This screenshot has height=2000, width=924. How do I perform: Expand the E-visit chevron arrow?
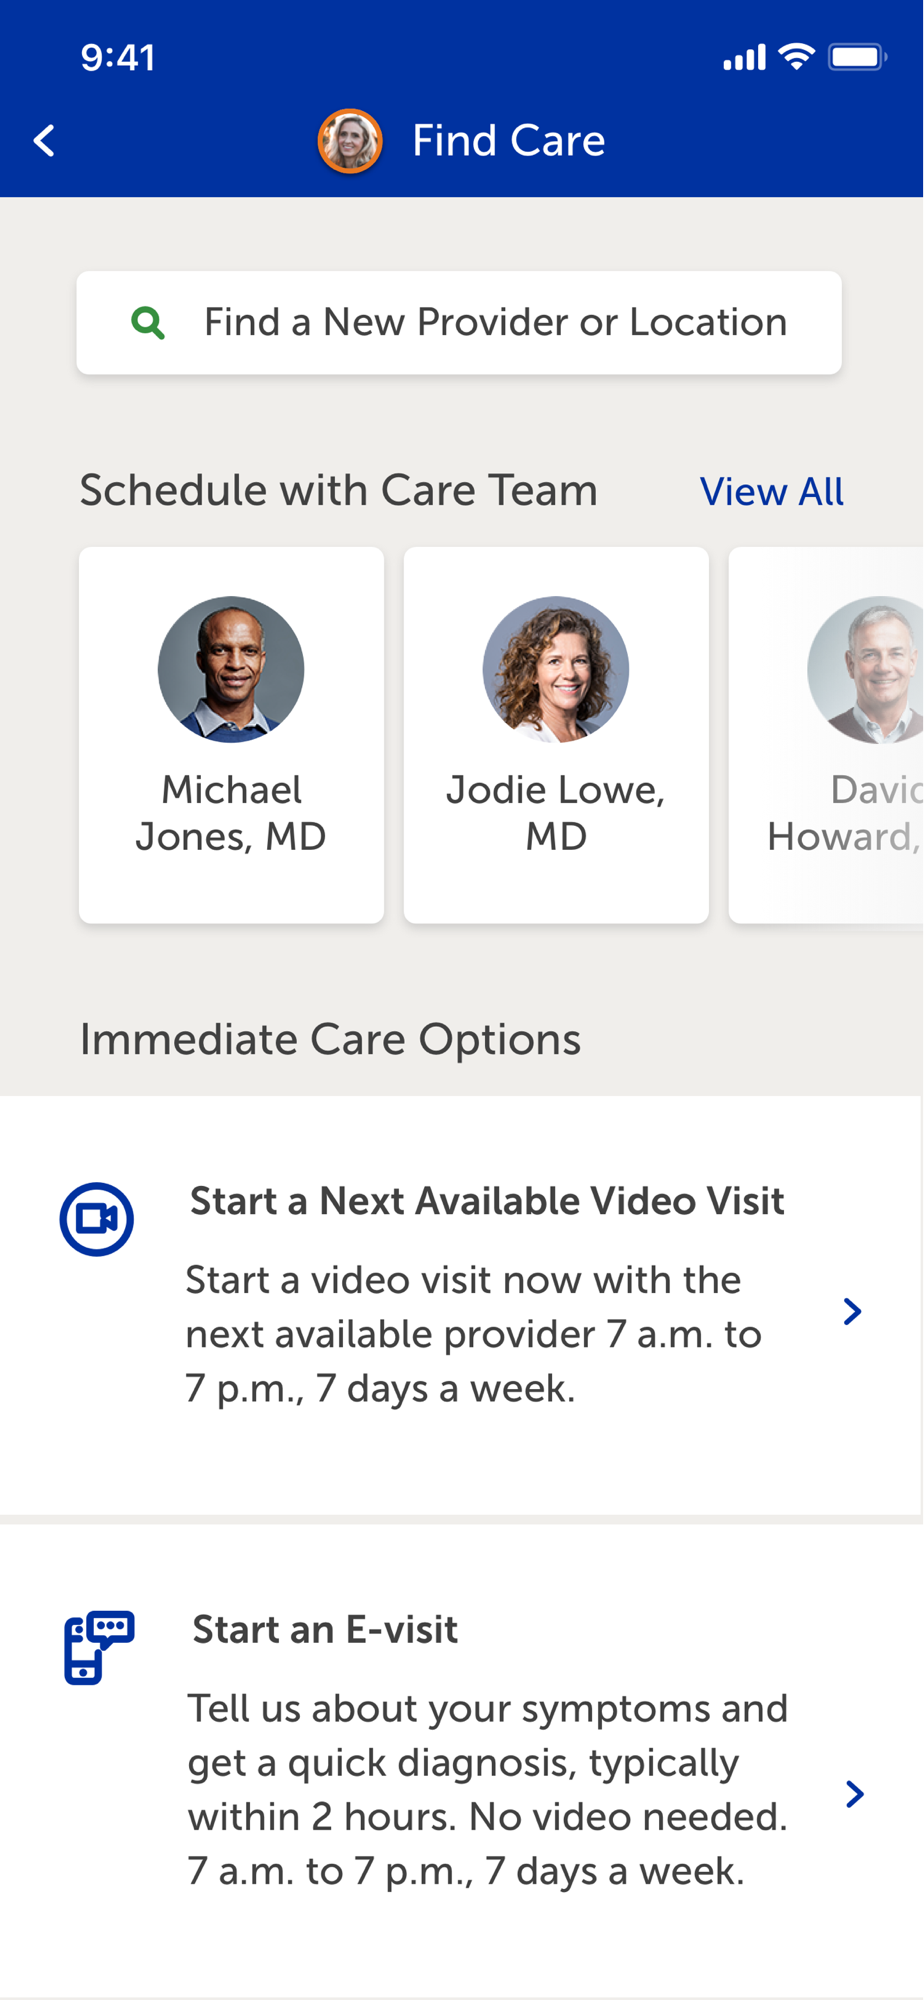click(x=854, y=1794)
